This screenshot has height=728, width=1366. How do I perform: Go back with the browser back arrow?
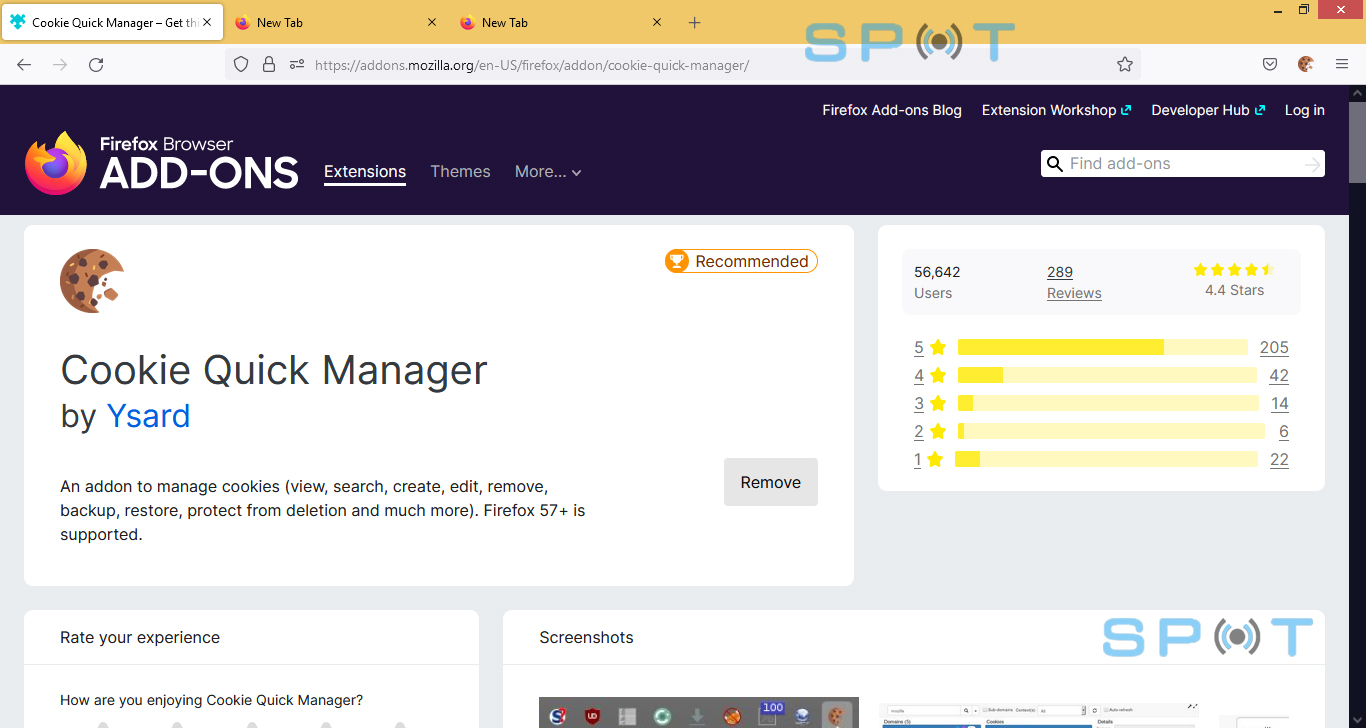point(24,64)
